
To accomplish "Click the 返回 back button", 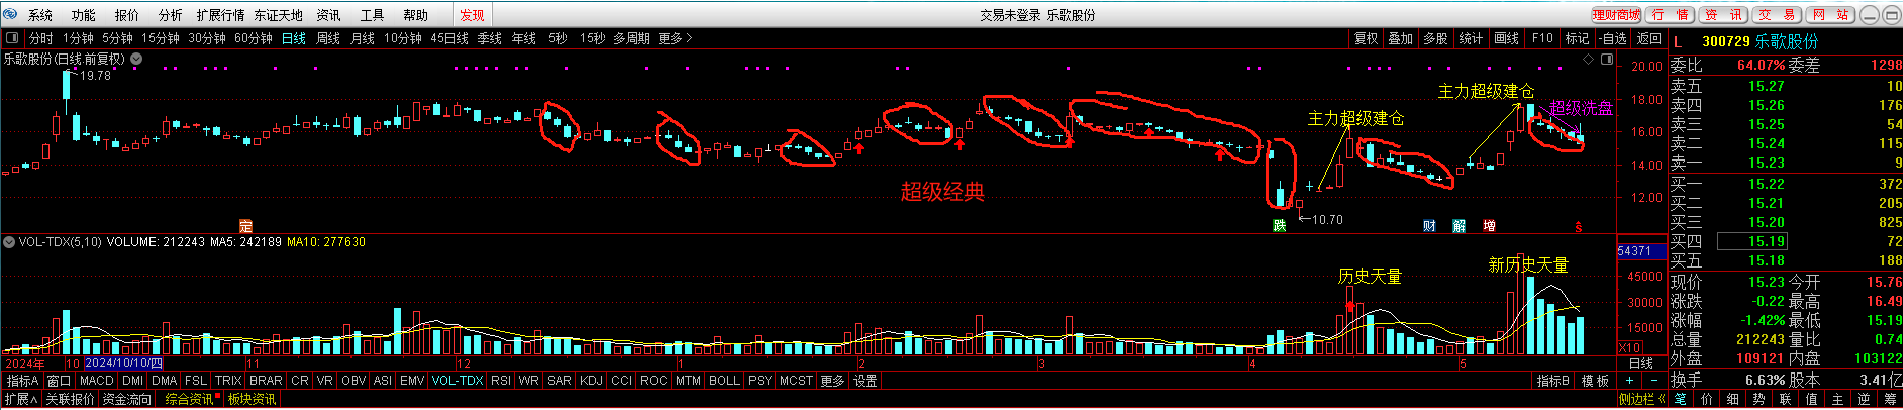I will (x=1648, y=38).
